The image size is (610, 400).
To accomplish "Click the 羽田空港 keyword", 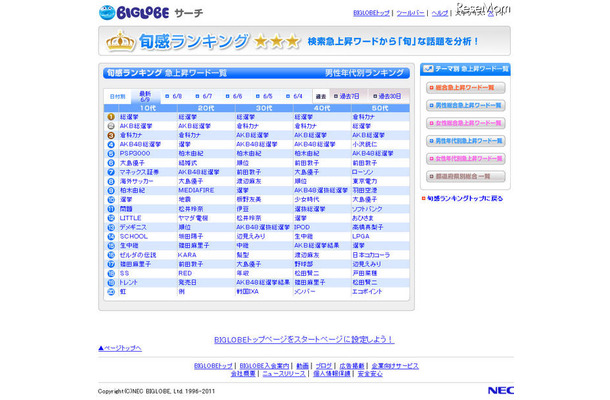I will point(365,191).
